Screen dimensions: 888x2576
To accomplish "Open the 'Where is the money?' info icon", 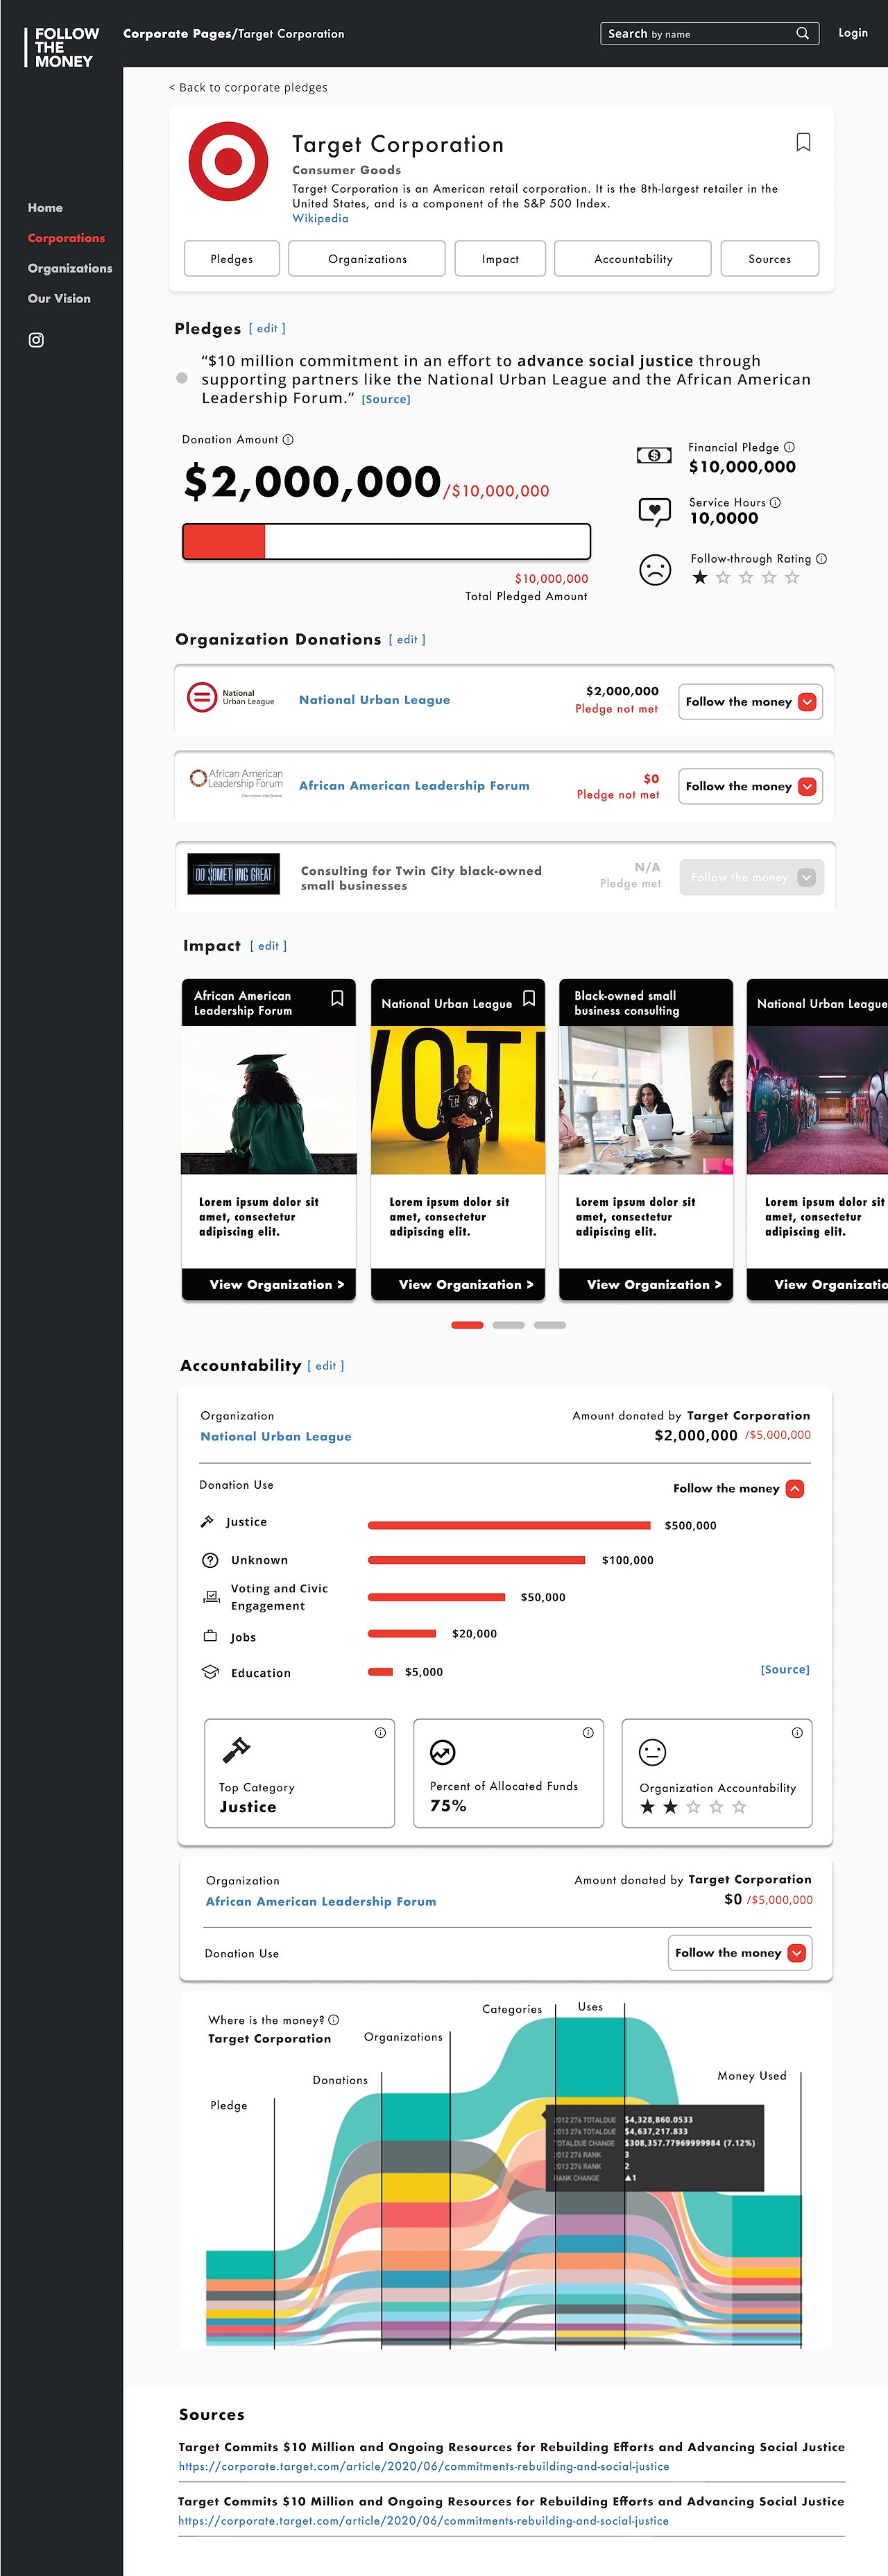I will 334,2020.
